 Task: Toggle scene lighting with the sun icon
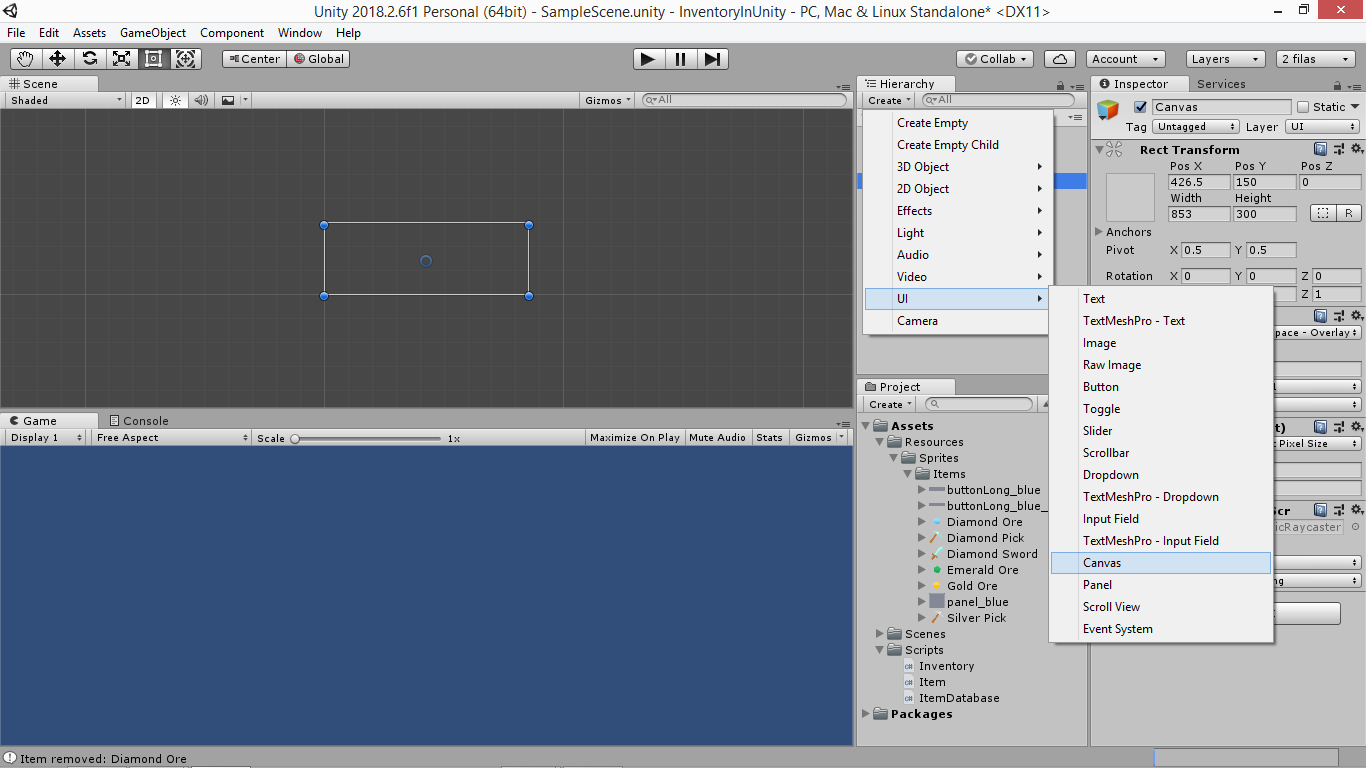click(175, 100)
